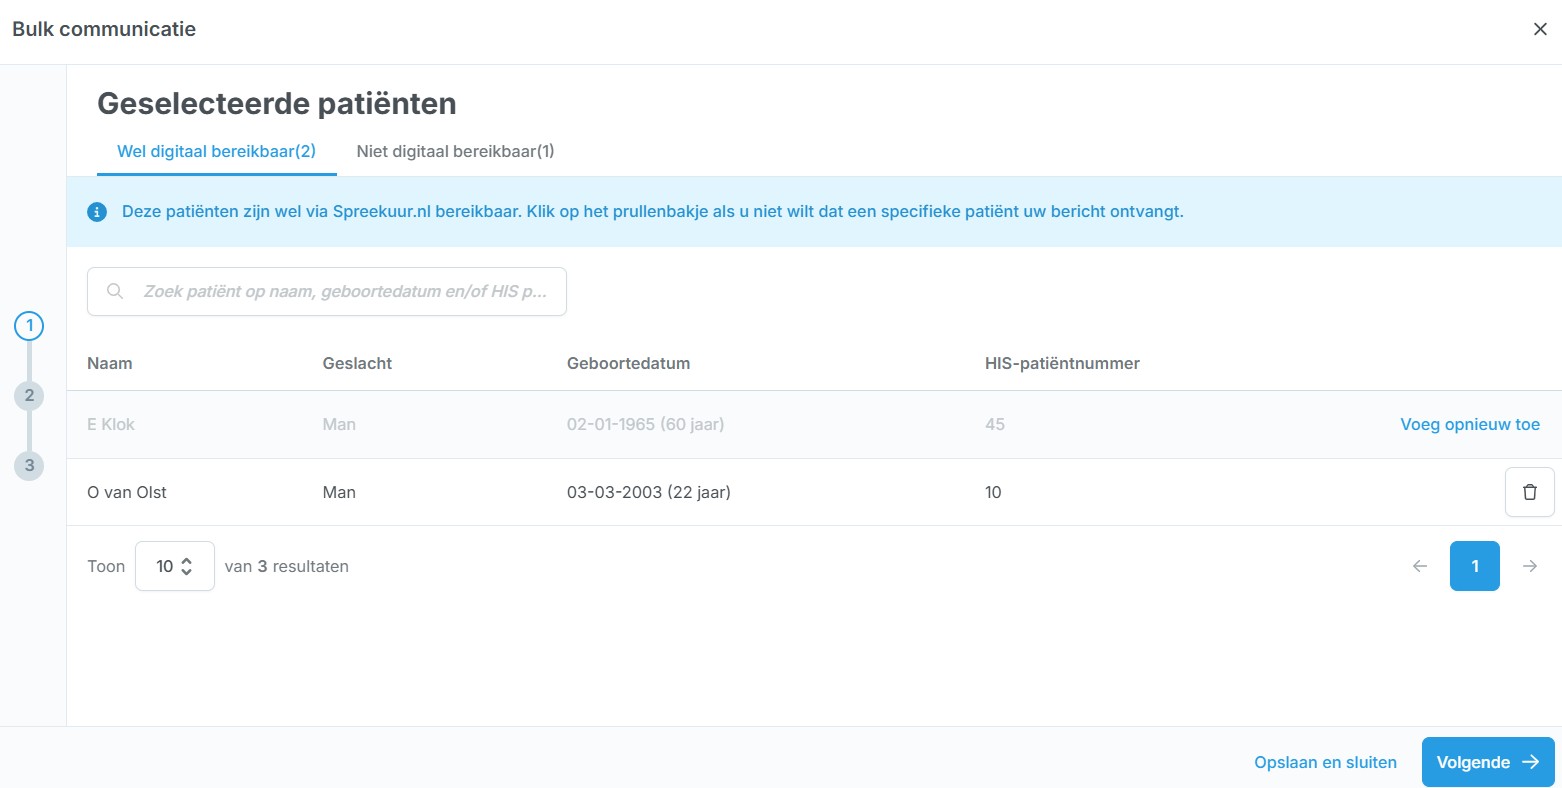Click the name E Klok
1562x788 pixels.
pos(111,424)
